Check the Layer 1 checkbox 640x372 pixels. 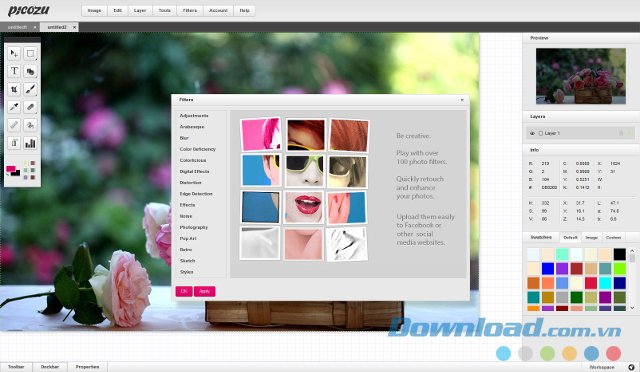pos(541,134)
